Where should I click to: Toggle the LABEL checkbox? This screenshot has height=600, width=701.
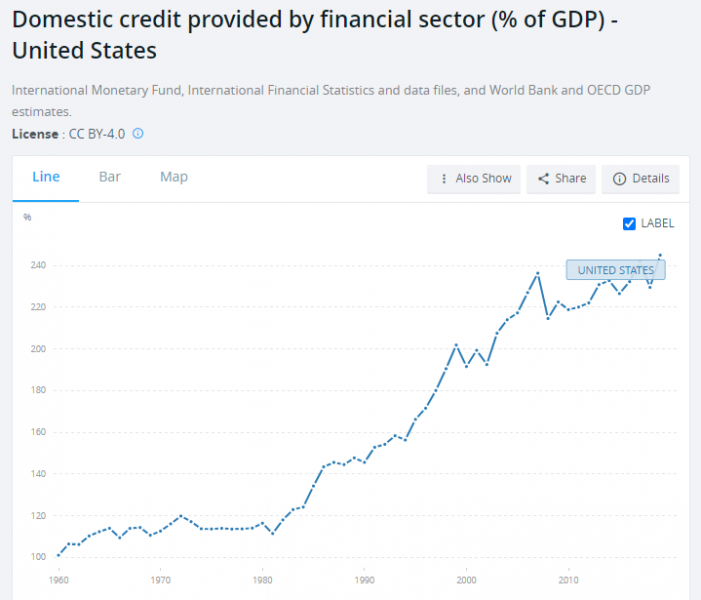point(629,223)
